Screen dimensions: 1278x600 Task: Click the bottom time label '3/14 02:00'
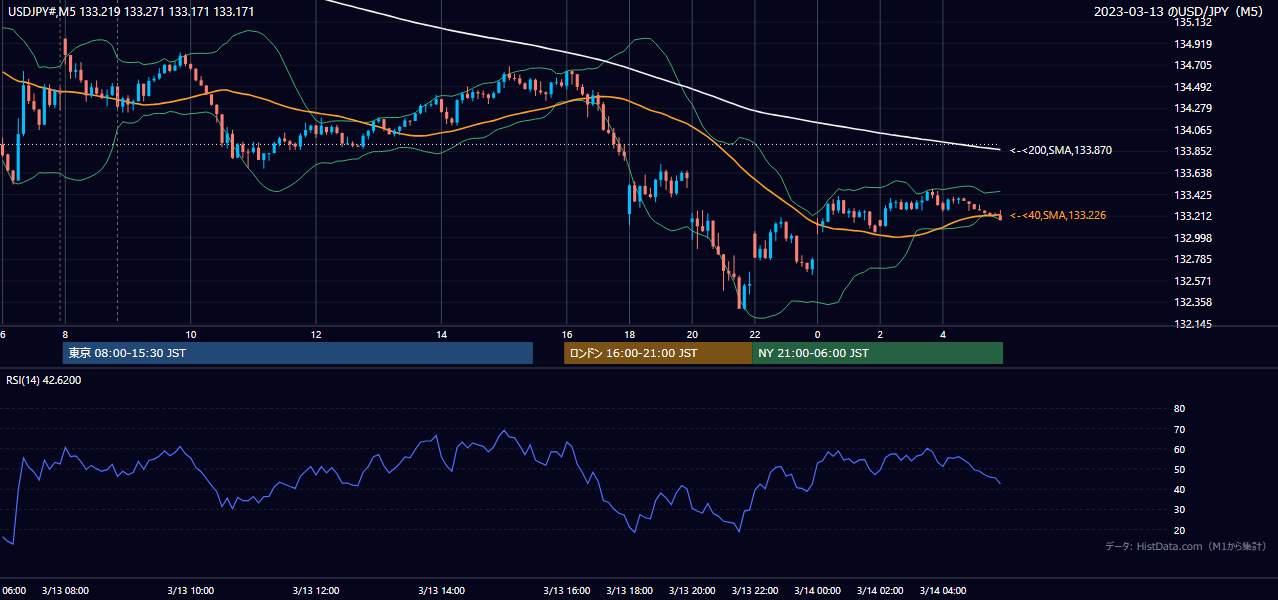pyautogui.click(x=880, y=591)
